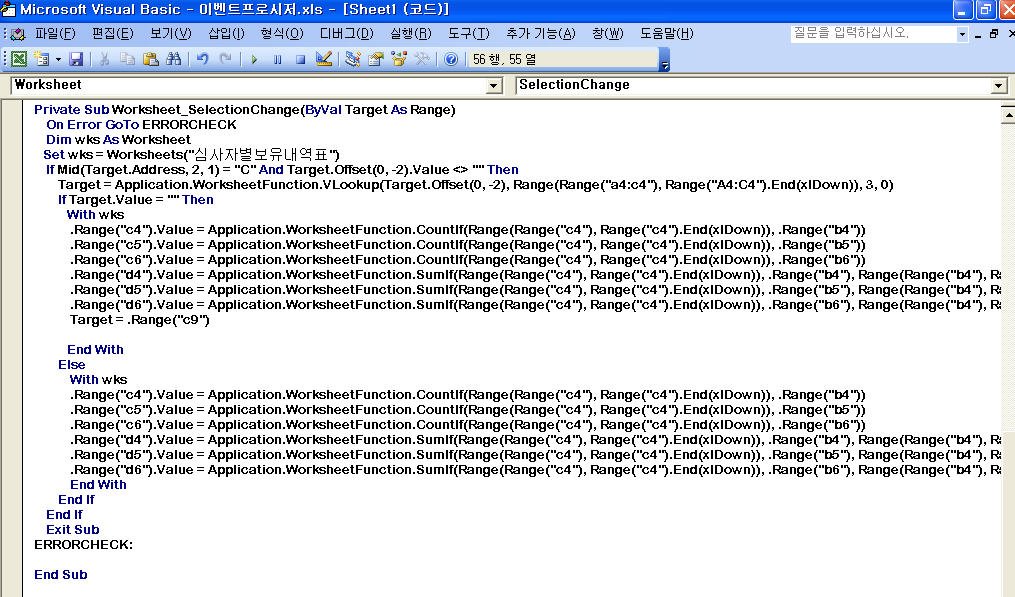
Task: Click the '질문을 입력하십시오' help input box
Action: pos(874,34)
